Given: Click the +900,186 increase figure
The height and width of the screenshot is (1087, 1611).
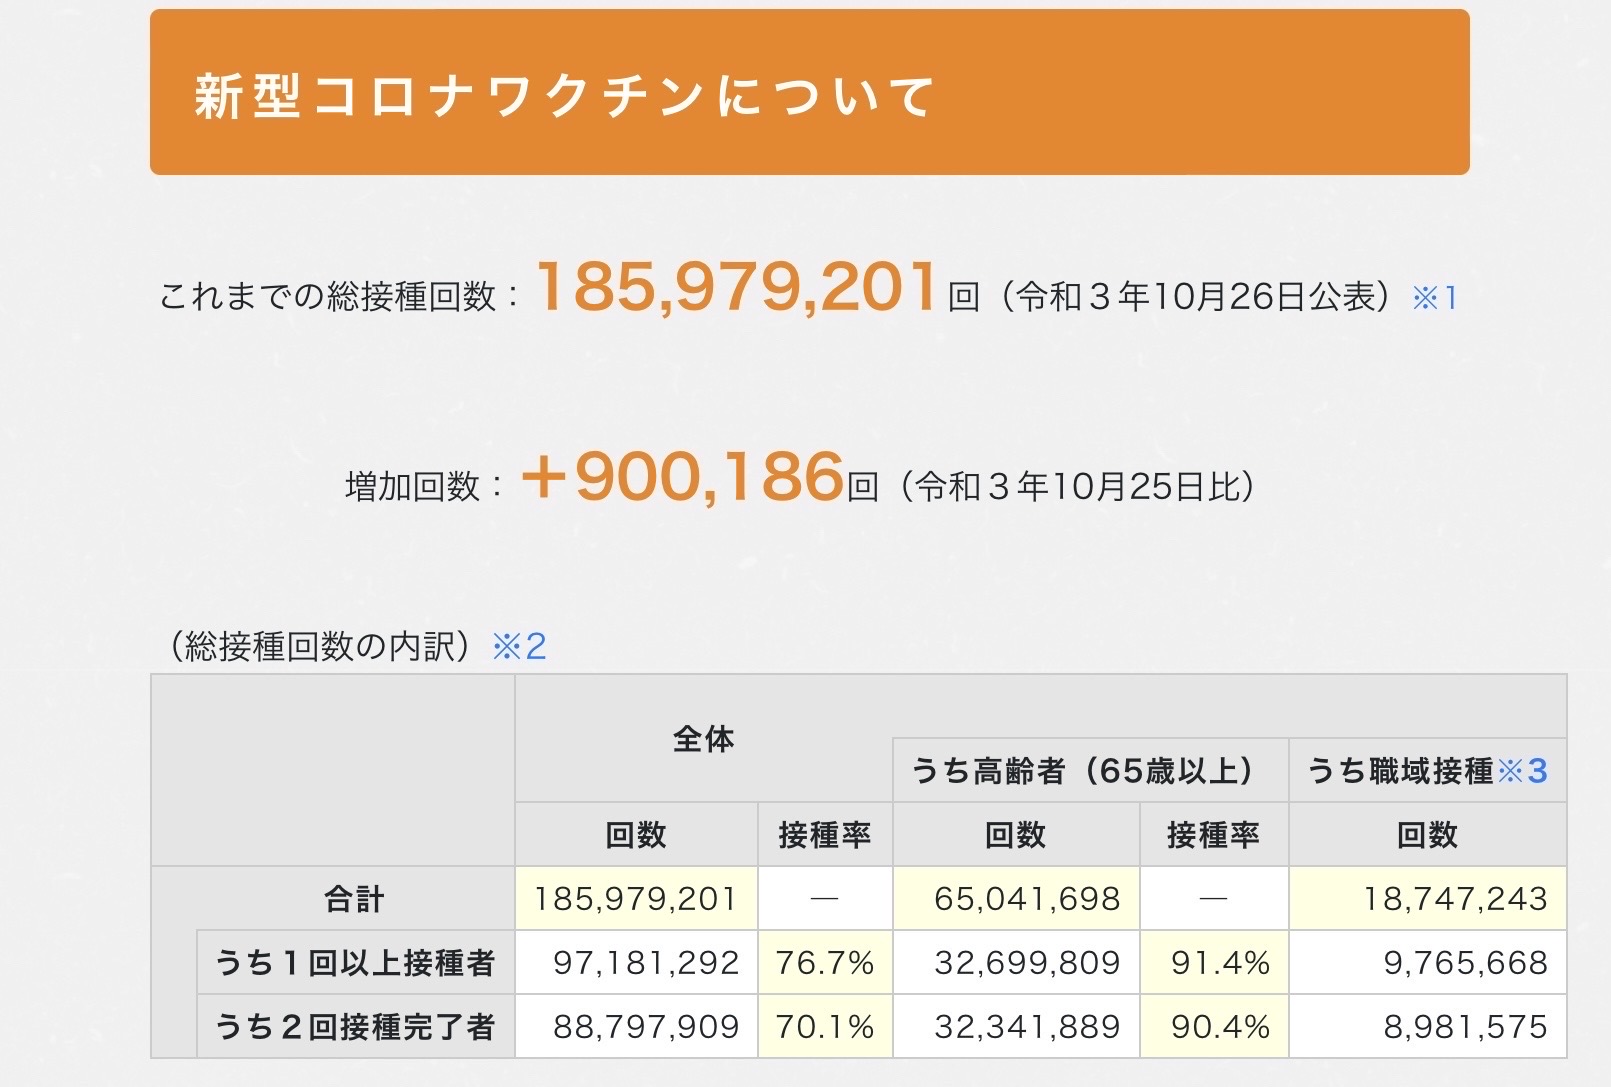Looking at the screenshot, I should click(684, 476).
